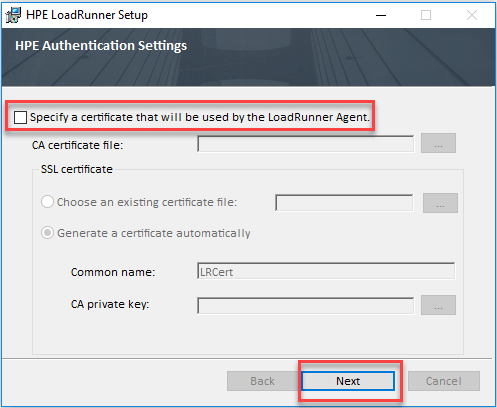This screenshot has height=408, width=497.
Task: Browse for the CA certificate file
Action: [438, 143]
